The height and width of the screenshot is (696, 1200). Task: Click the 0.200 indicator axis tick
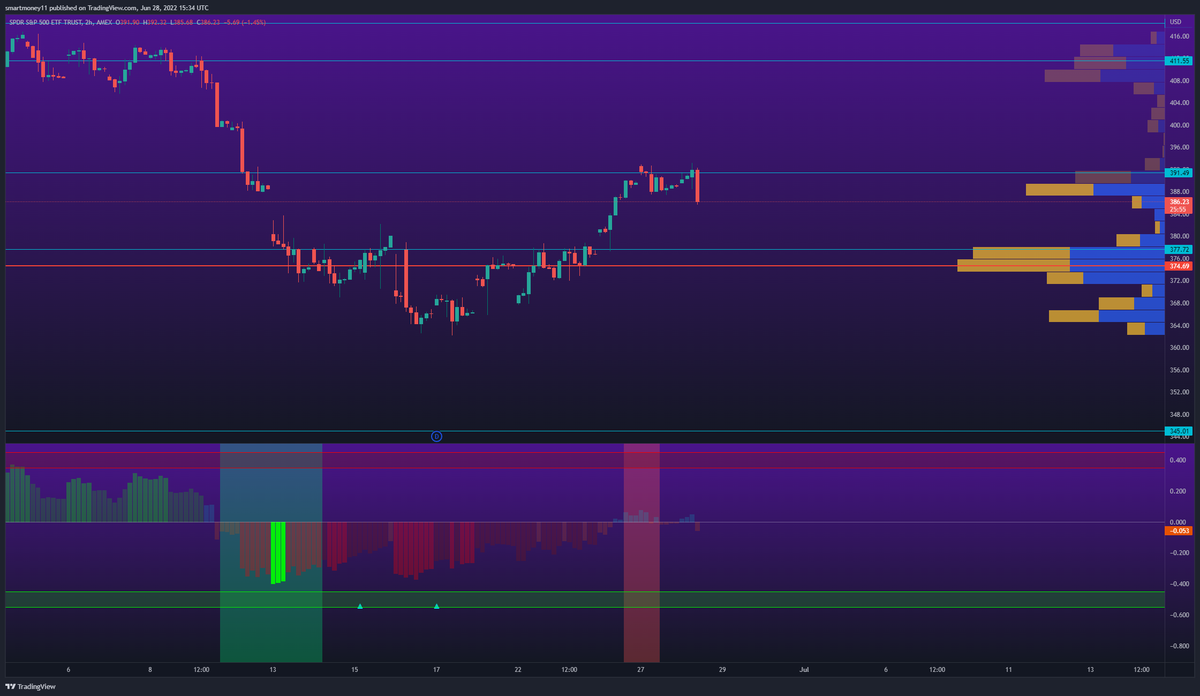(x=1179, y=491)
